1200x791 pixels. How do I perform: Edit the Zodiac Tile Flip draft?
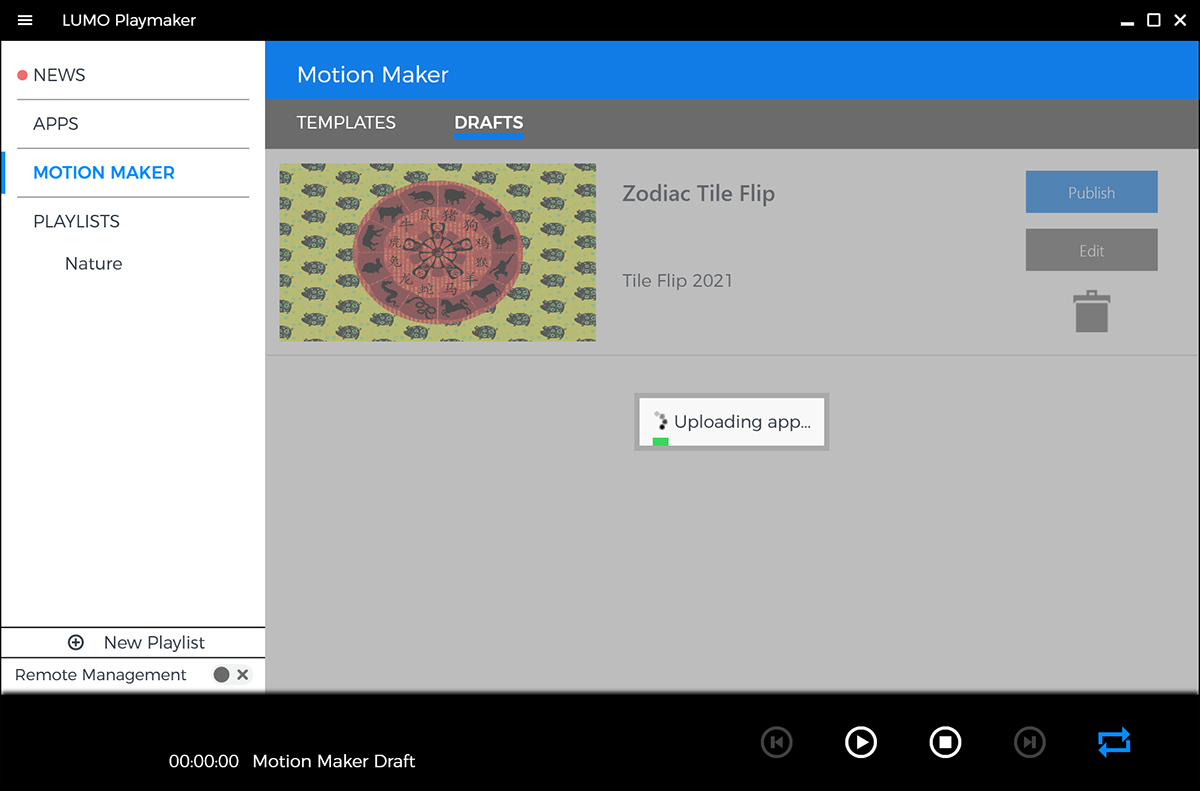tap(1091, 250)
